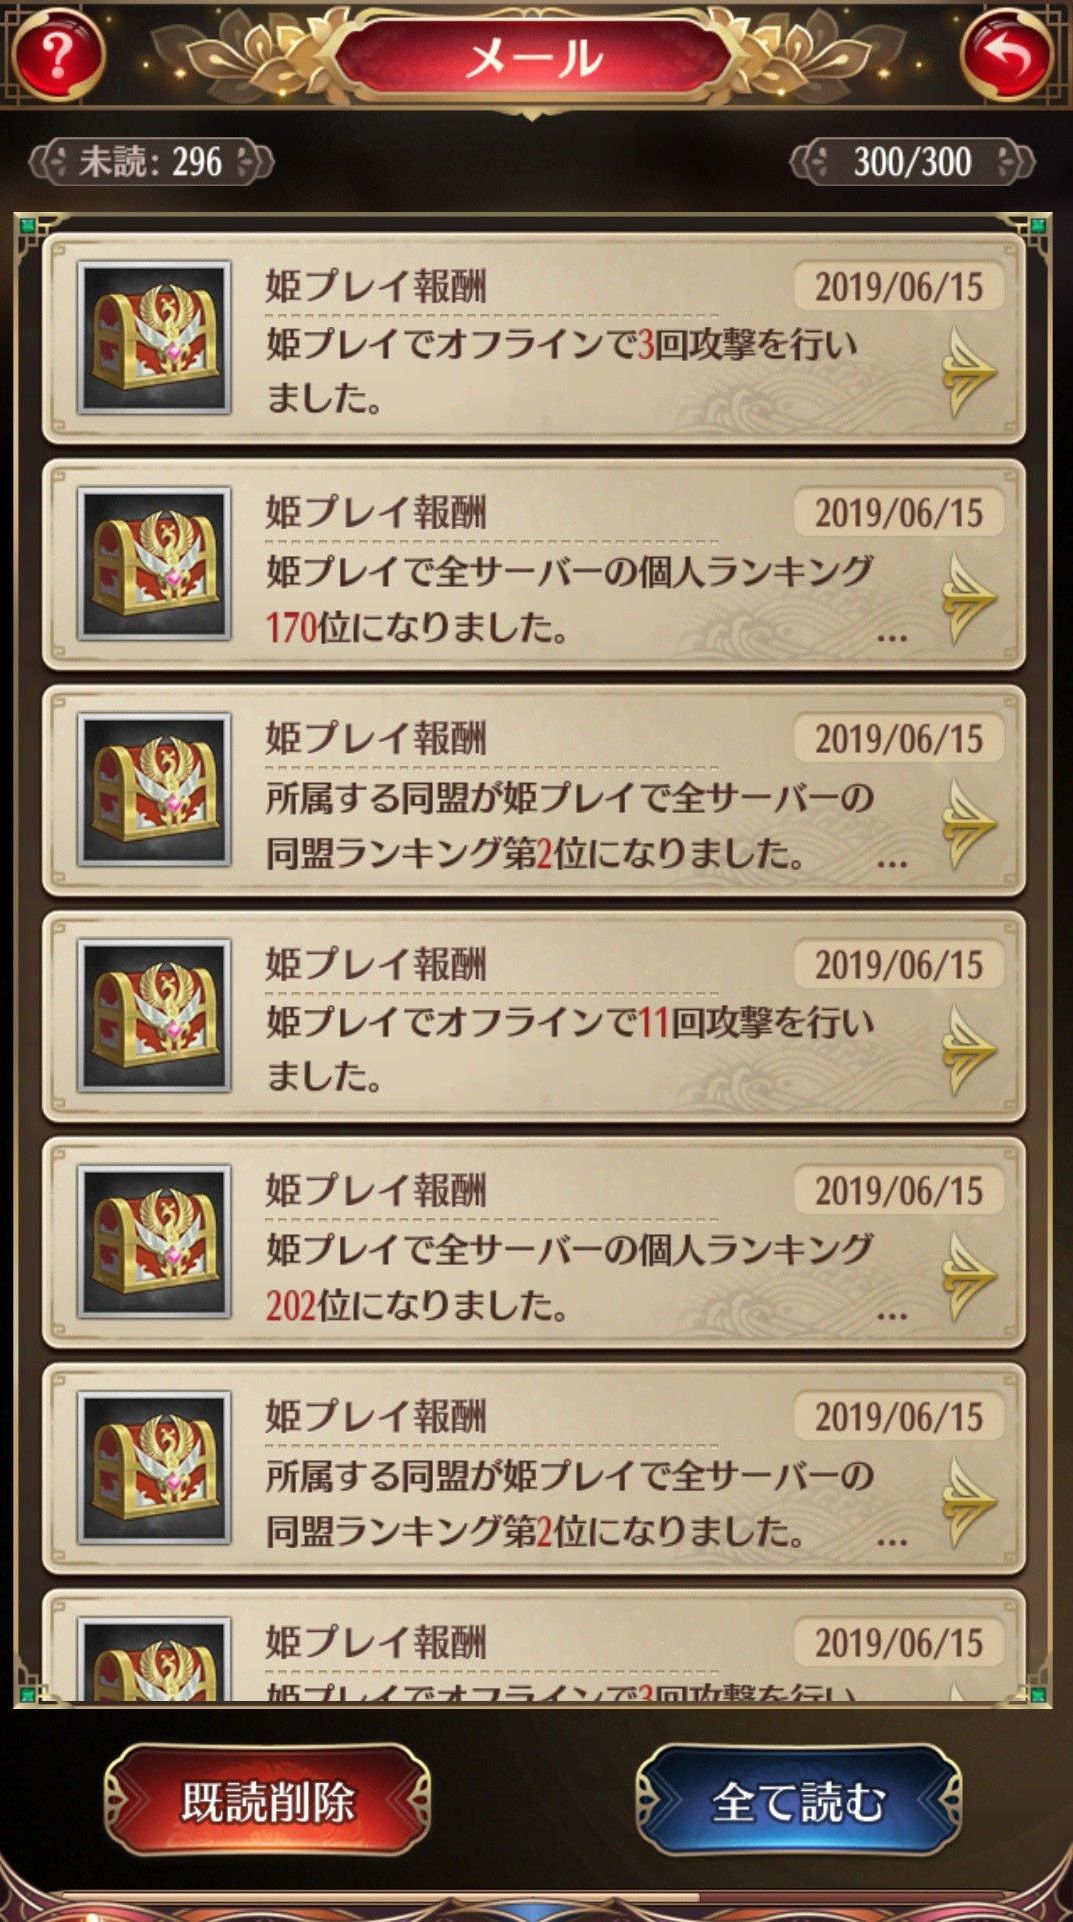Tap the メール title banner
Image resolution: width=1073 pixels, height=1922 pixels.
point(534,56)
